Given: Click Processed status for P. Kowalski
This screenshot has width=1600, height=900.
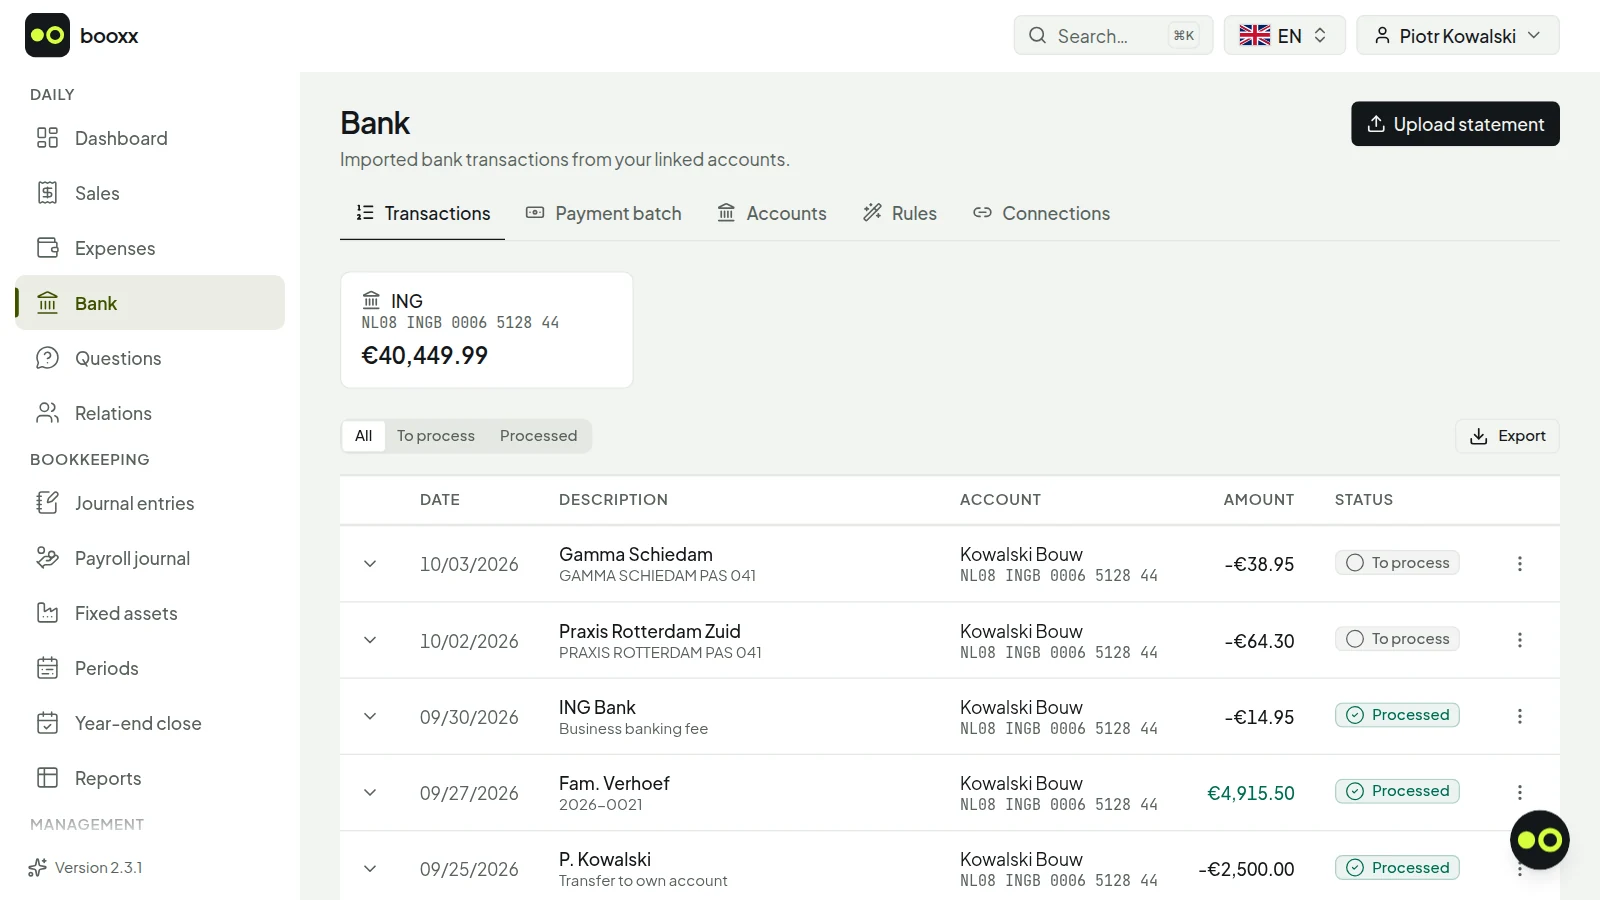Looking at the screenshot, I should 1397,868.
